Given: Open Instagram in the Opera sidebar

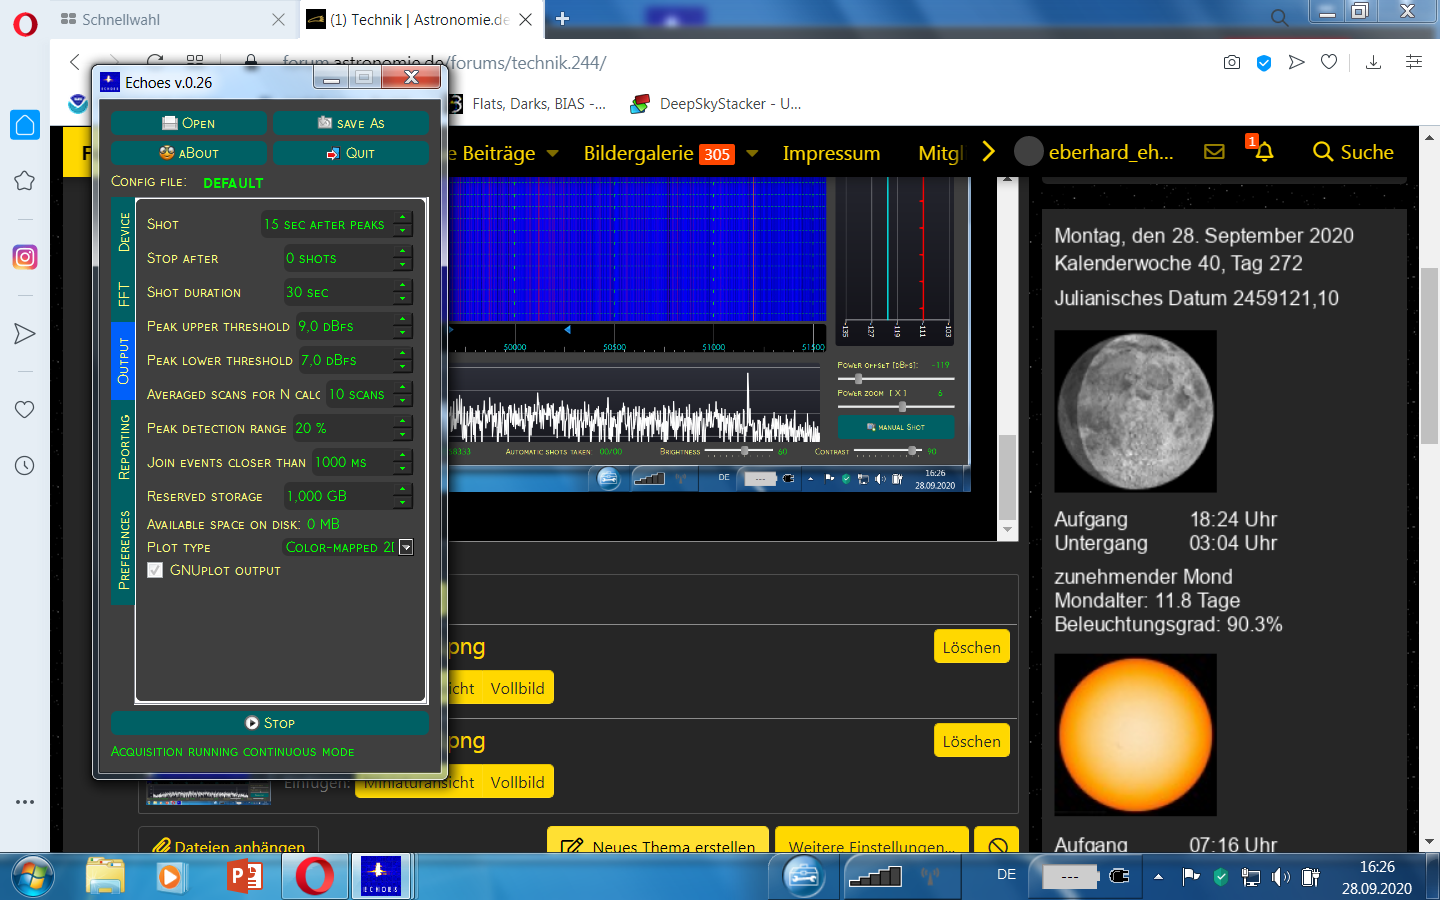Looking at the screenshot, I should (x=25, y=257).
